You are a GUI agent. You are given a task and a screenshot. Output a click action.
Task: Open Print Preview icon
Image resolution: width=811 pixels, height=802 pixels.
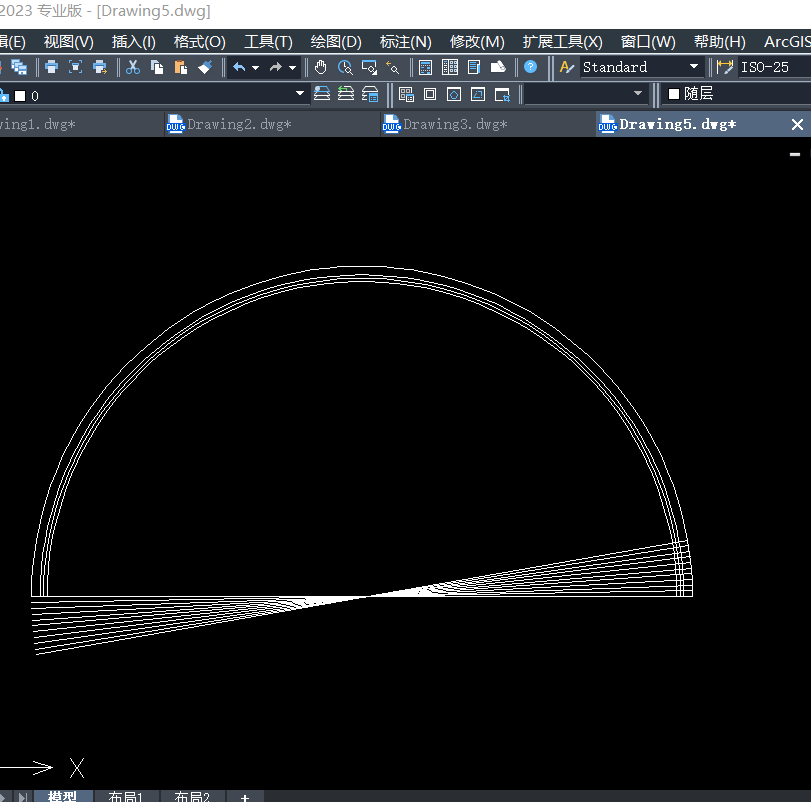coord(76,67)
